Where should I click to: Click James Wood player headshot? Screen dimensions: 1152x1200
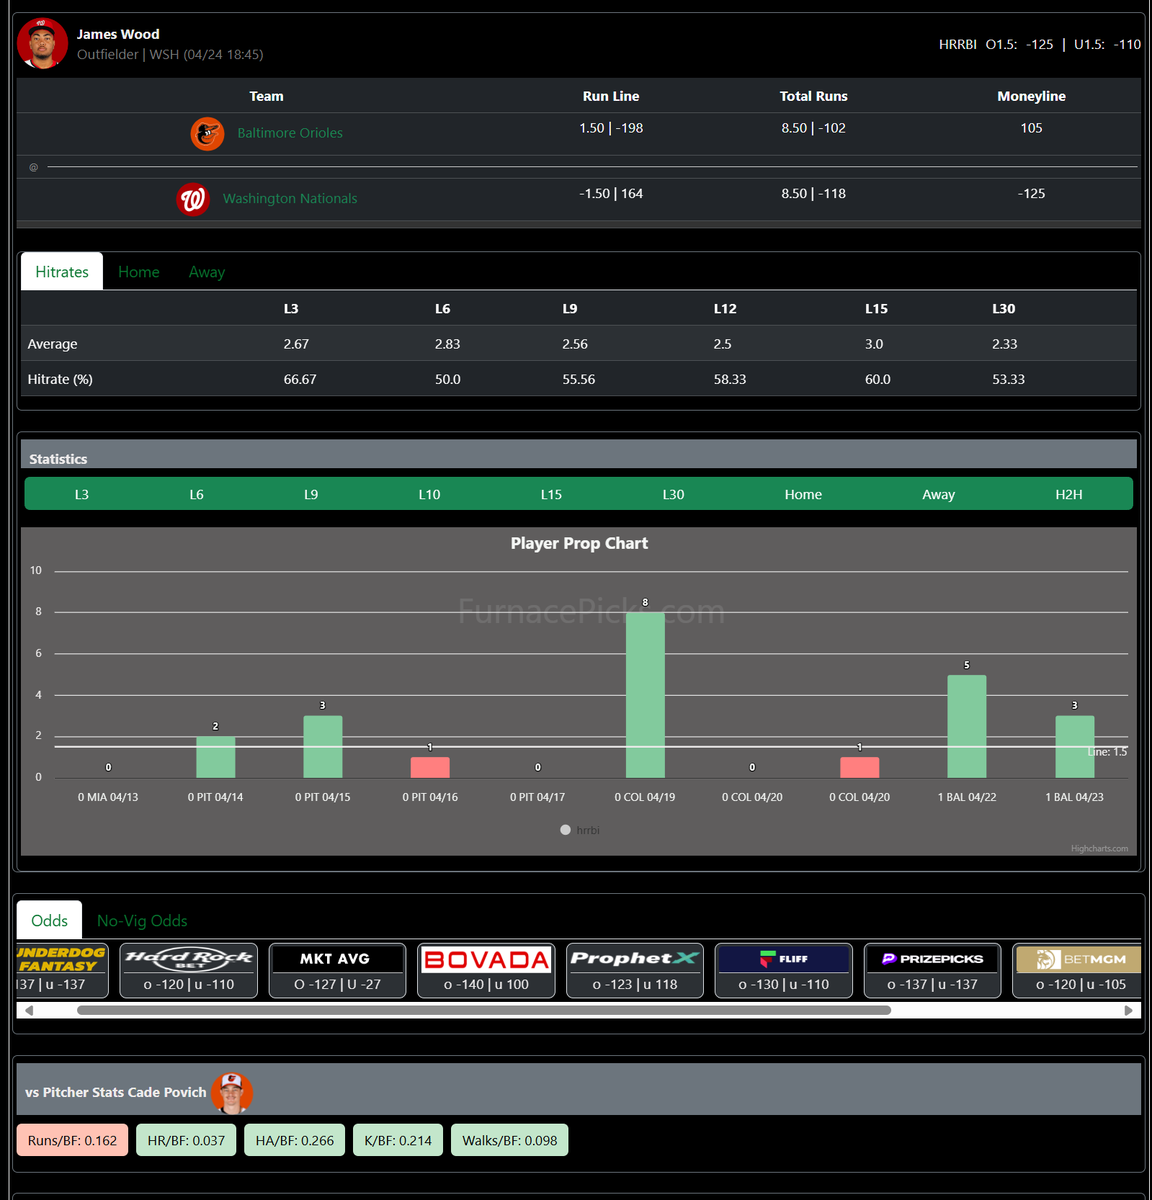pyautogui.click(x=42, y=44)
